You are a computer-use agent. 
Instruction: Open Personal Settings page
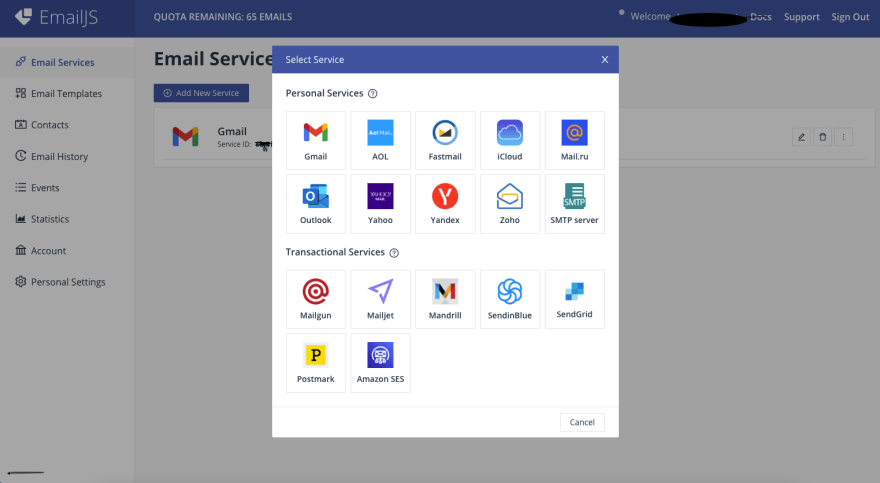pos(67,282)
